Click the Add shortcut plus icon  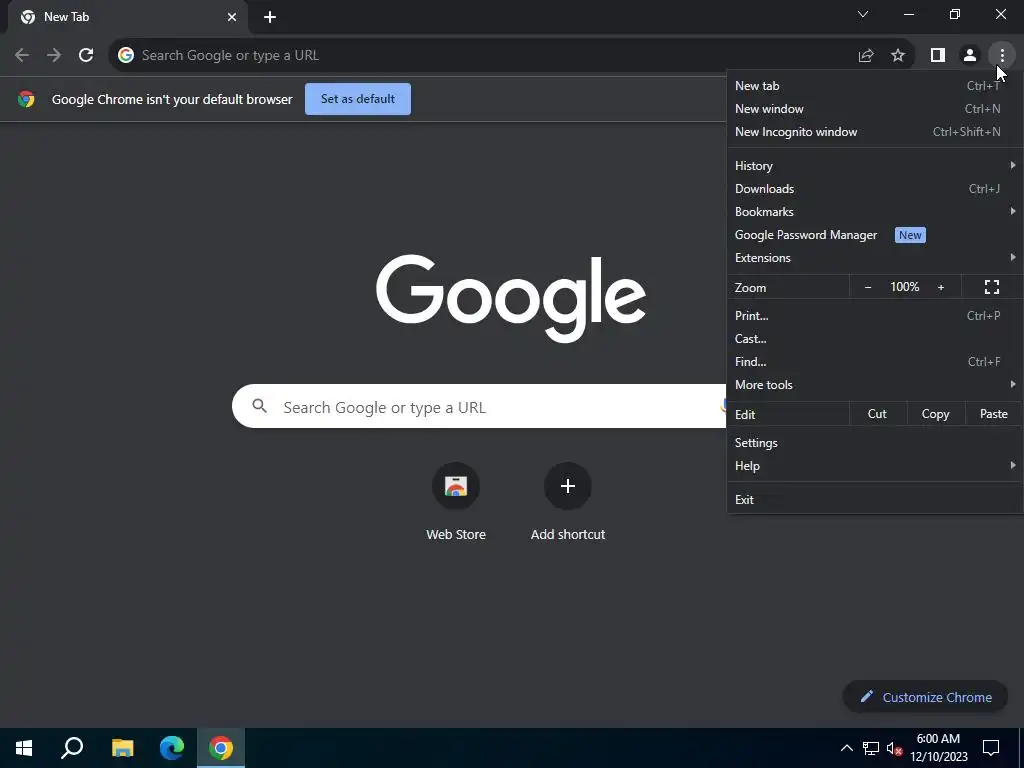[568, 486]
